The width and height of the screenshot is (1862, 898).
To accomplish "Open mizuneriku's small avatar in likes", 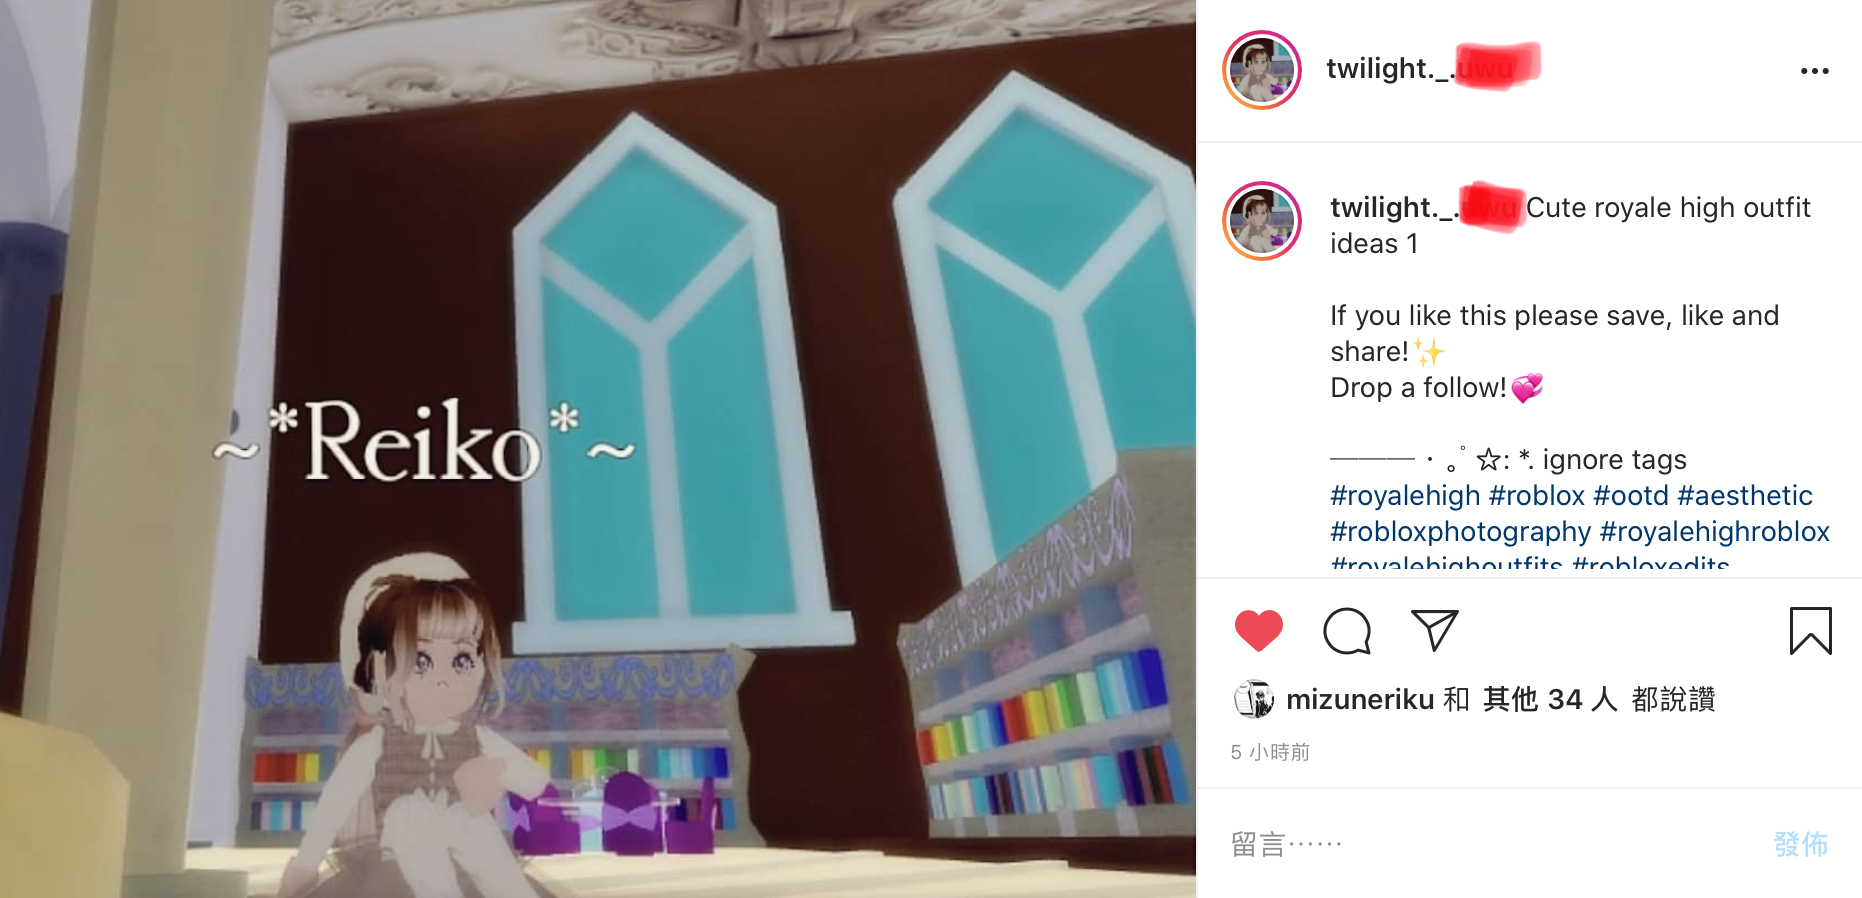I will (x=1254, y=699).
